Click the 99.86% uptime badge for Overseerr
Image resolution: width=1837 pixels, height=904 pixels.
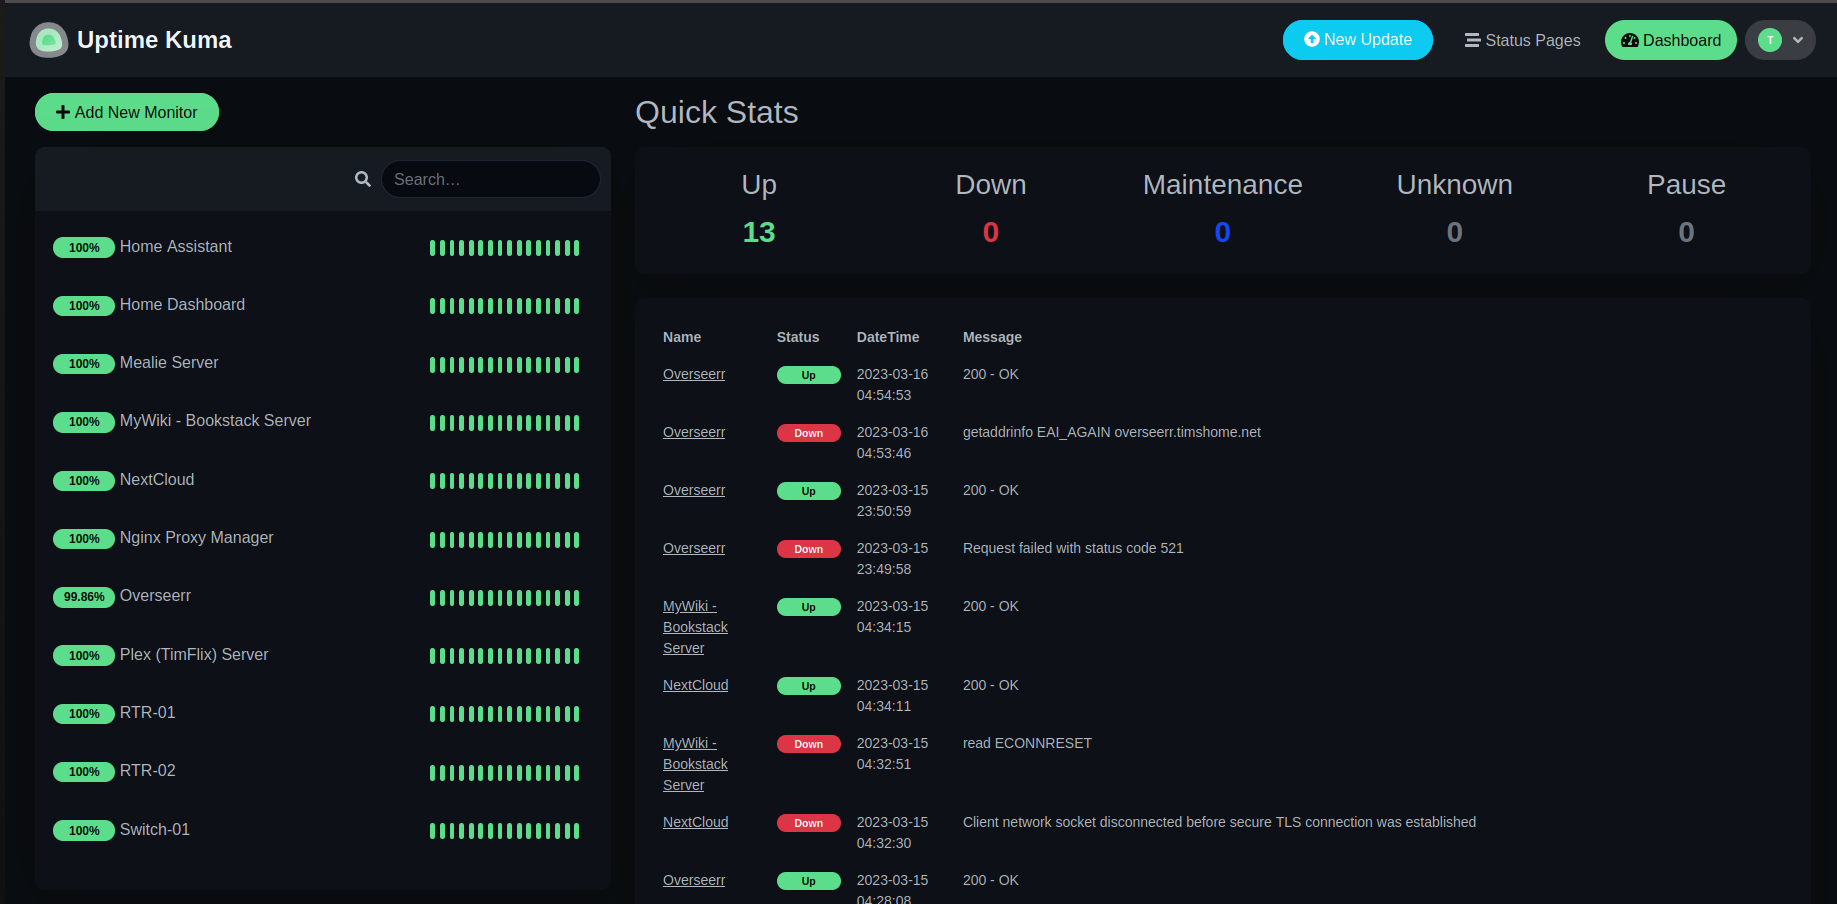click(x=84, y=597)
